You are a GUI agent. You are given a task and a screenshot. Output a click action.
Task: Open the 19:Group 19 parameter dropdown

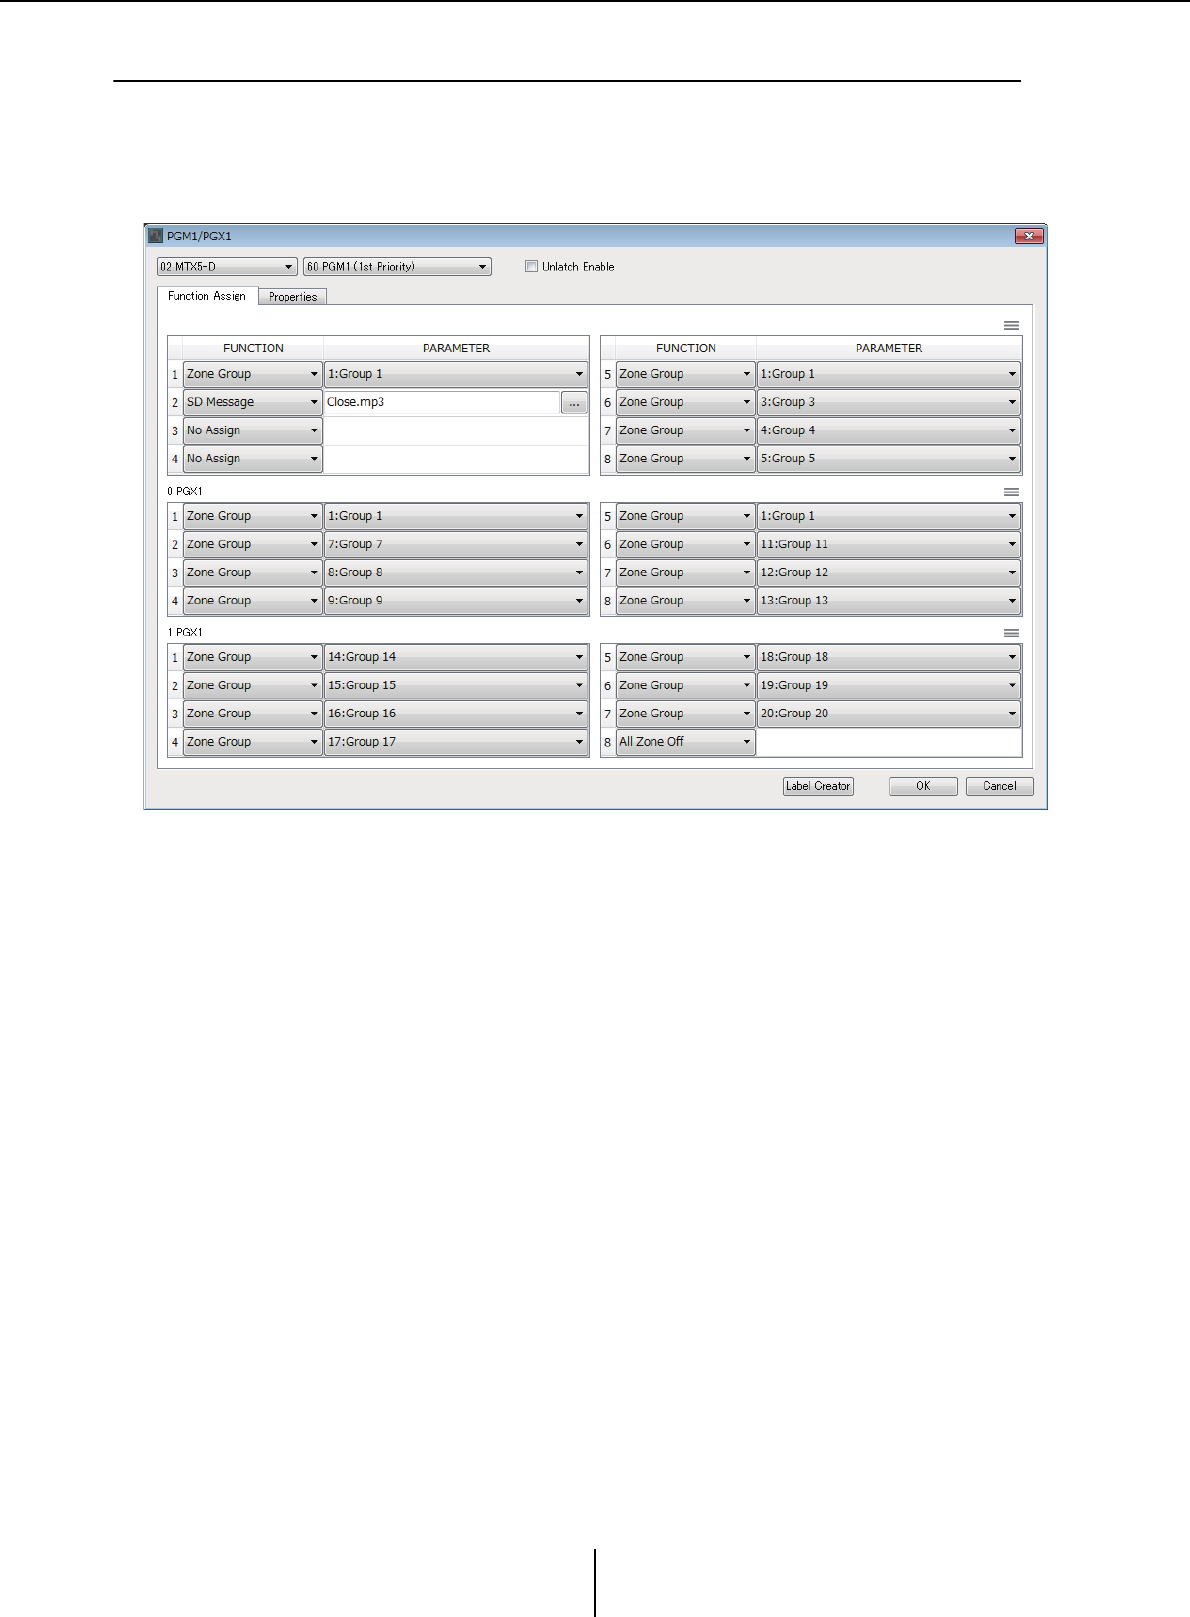point(888,685)
